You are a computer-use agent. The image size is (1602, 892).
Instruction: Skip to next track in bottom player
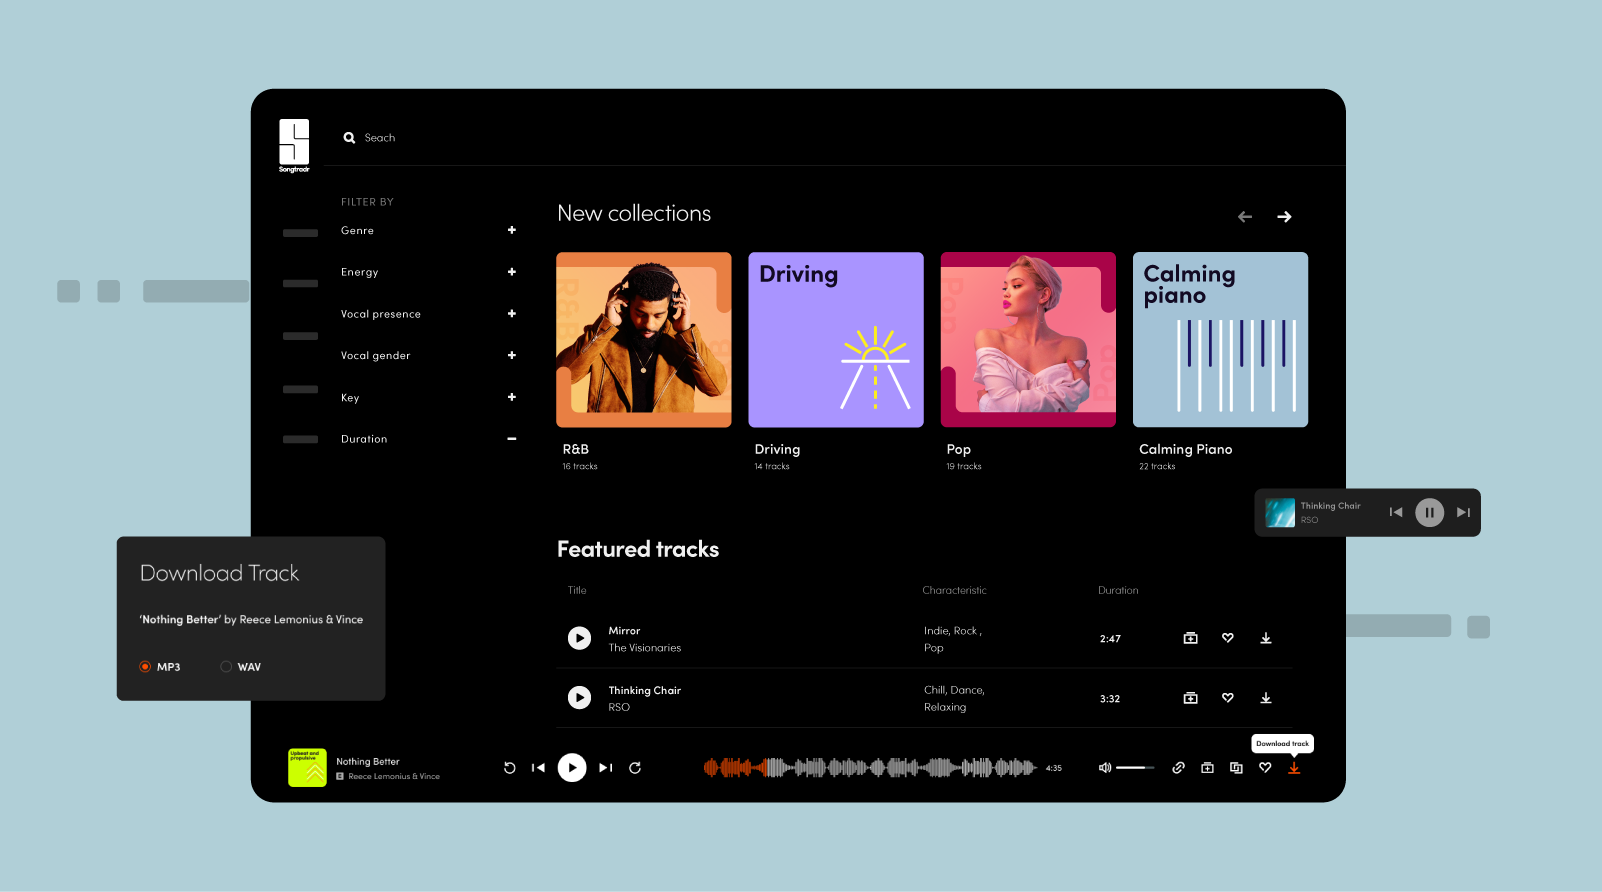point(605,768)
